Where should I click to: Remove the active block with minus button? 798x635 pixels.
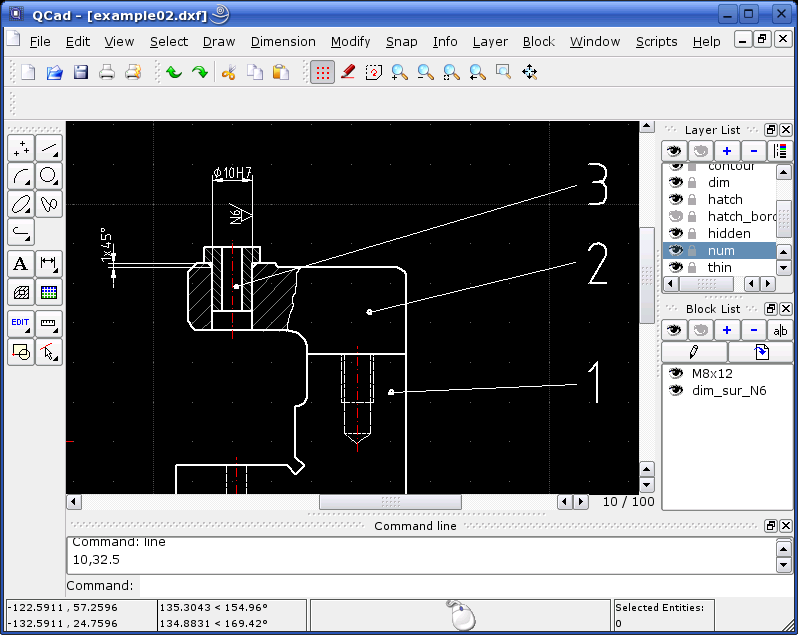coord(753,330)
